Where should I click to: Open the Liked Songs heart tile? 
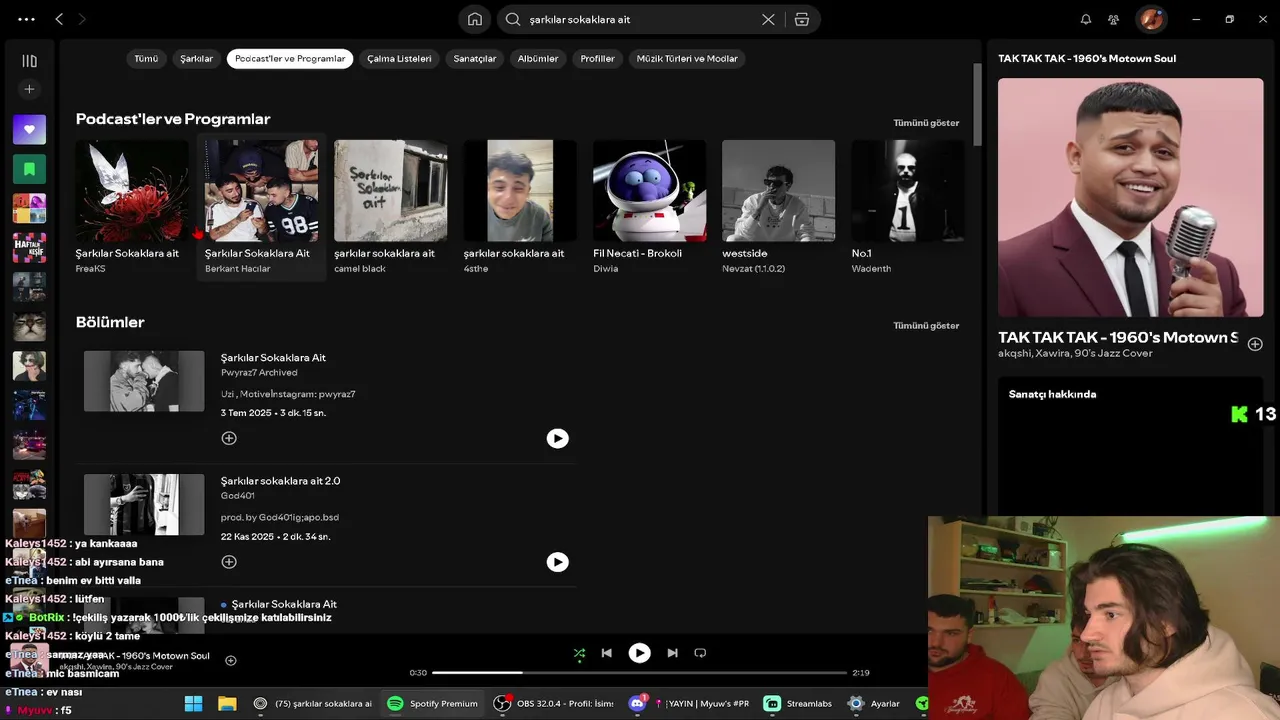point(29,129)
